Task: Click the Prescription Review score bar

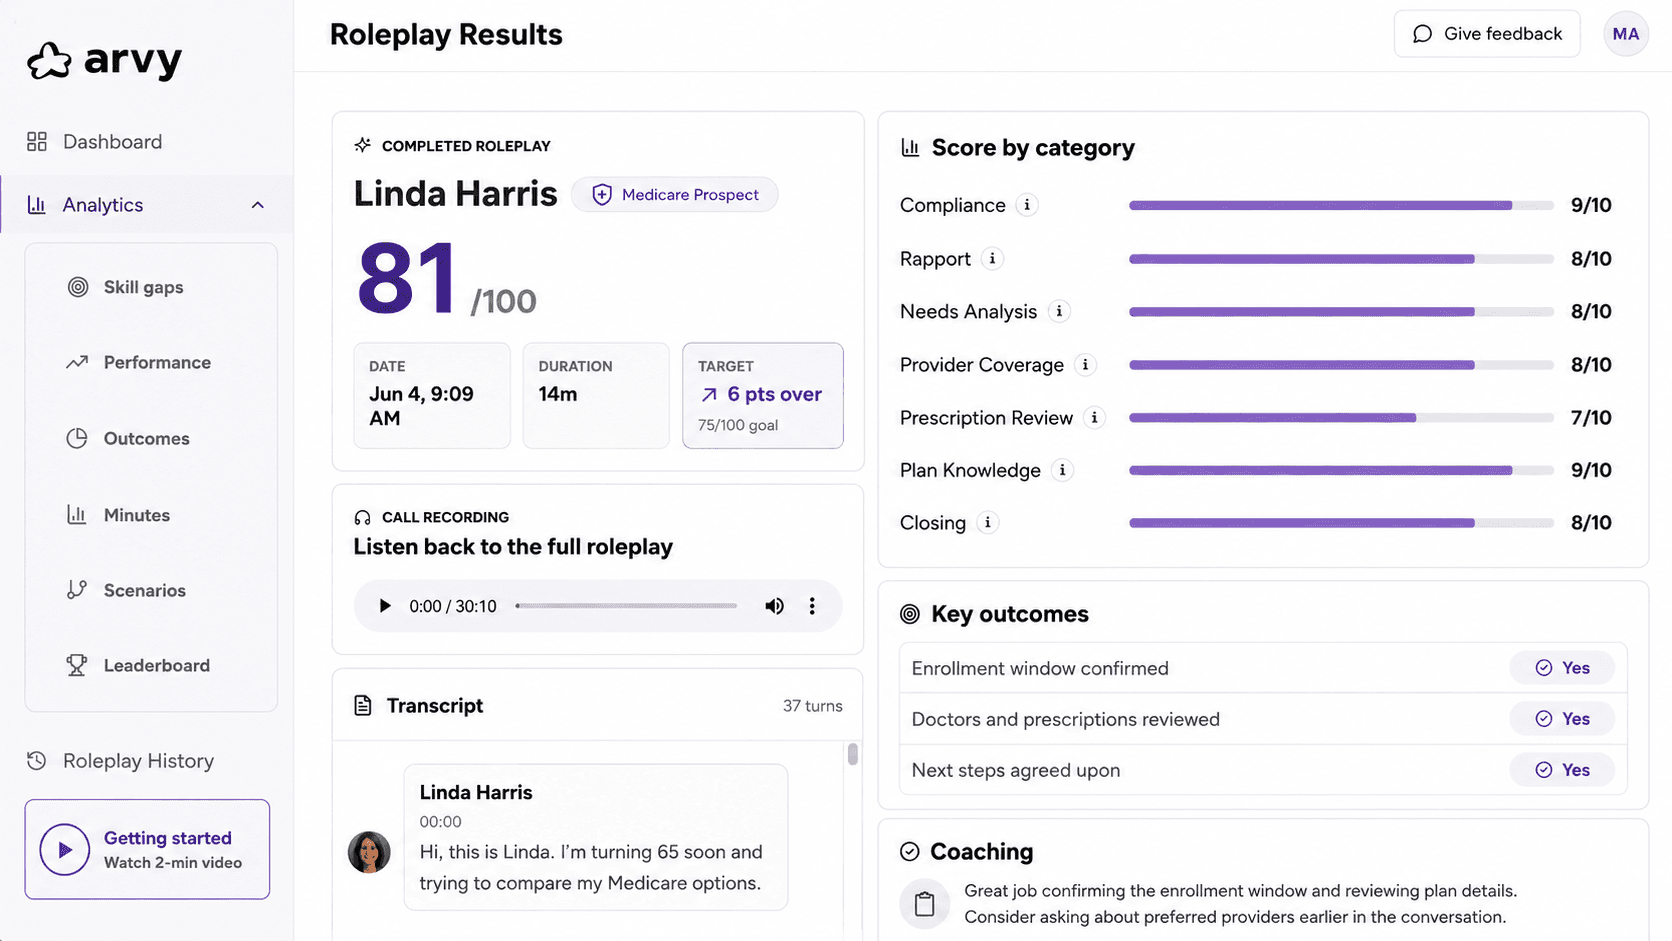Action: (1341, 418)
